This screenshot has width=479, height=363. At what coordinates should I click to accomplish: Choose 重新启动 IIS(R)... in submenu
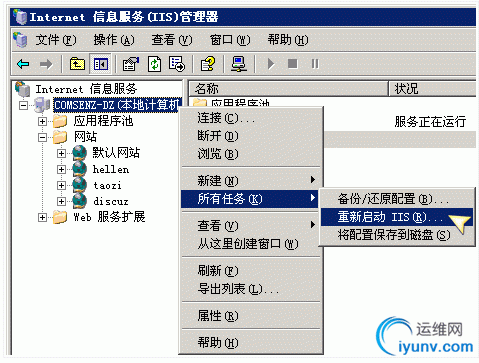pyautogui.click(x=397, y=217)
